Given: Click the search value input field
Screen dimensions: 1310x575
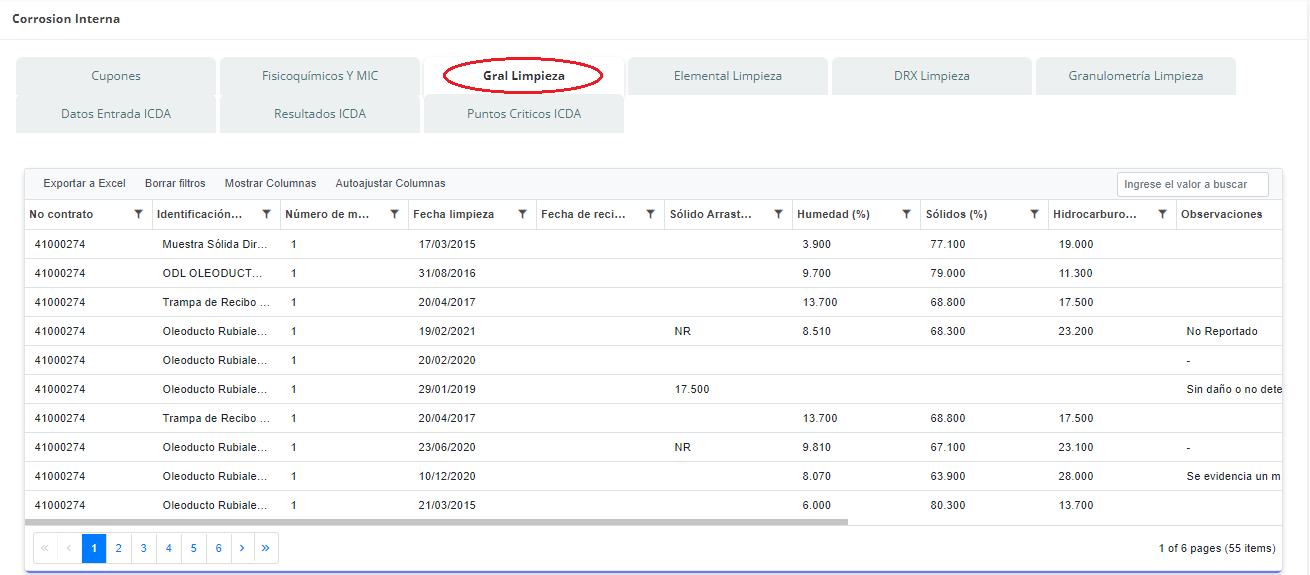Looking at the screenshot, I should (1192, 184).
